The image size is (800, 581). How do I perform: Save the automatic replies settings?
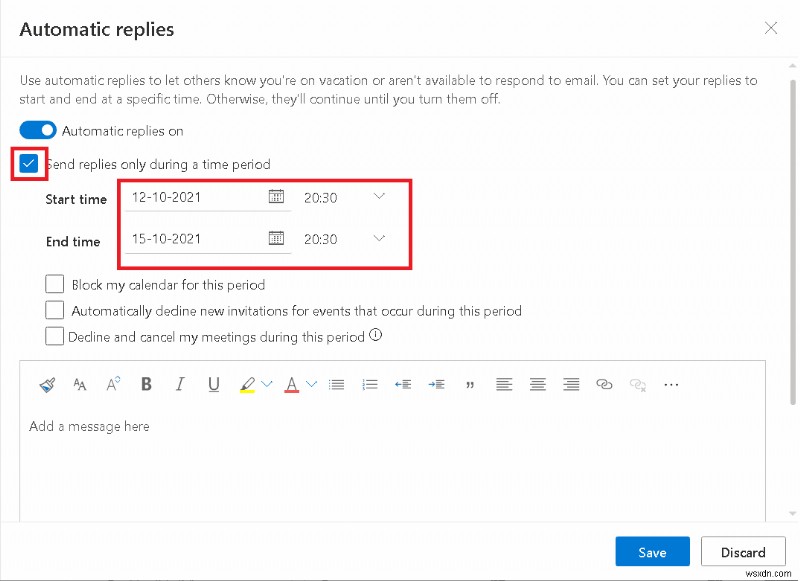(x=652, y=552)
